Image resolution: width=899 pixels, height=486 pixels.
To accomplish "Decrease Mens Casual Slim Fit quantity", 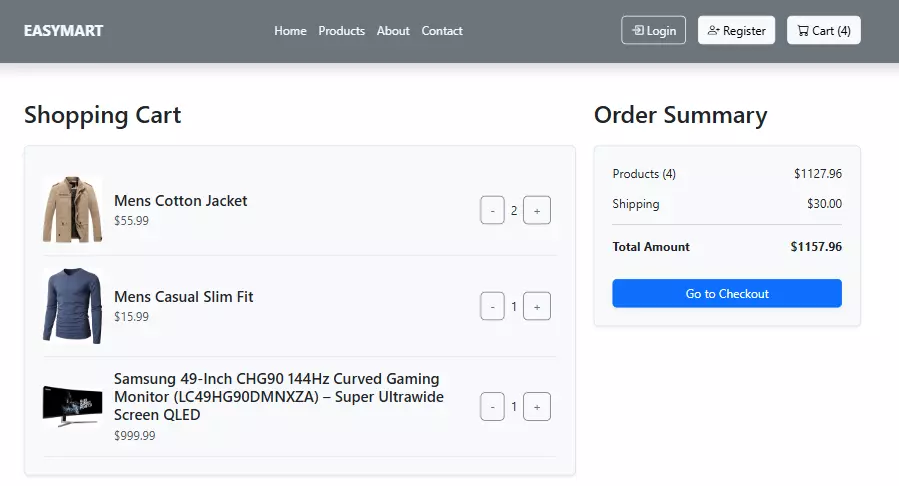I will pos(492,306).
